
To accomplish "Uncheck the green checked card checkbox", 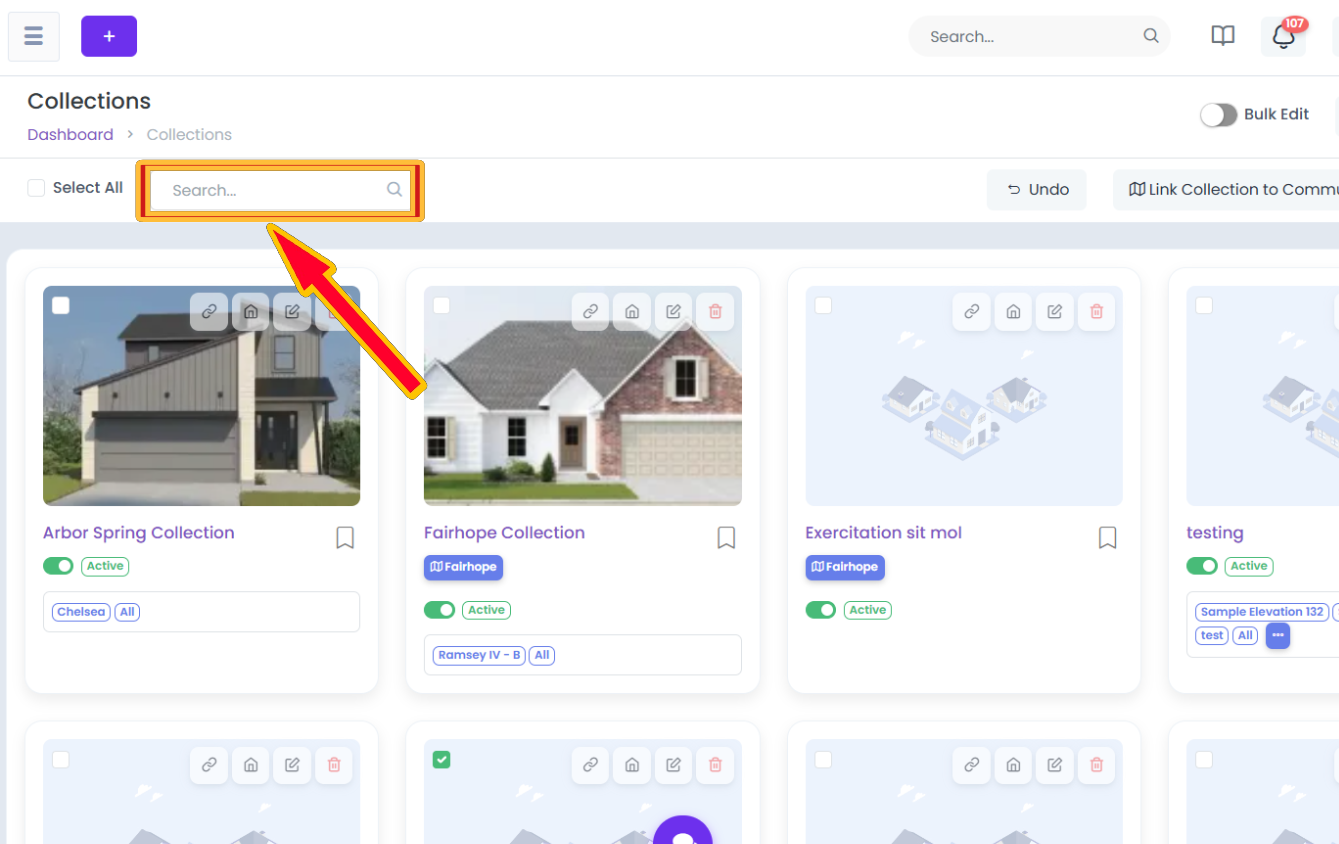I will pos(442,760).
